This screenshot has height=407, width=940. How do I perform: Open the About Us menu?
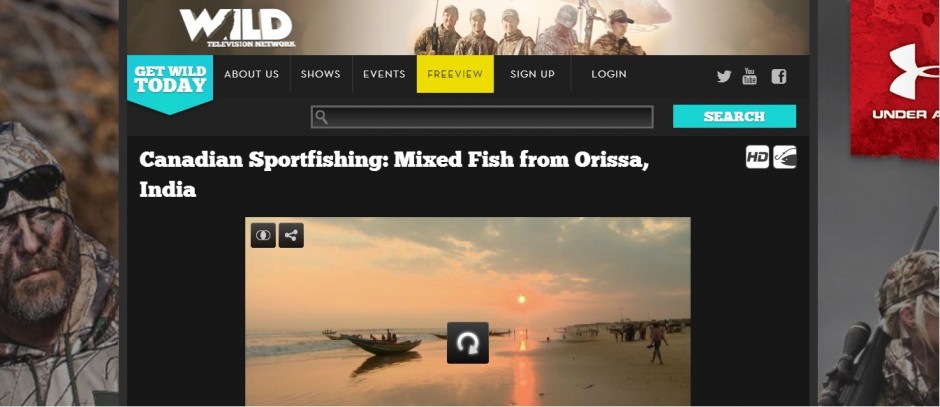tap(251, 74)
